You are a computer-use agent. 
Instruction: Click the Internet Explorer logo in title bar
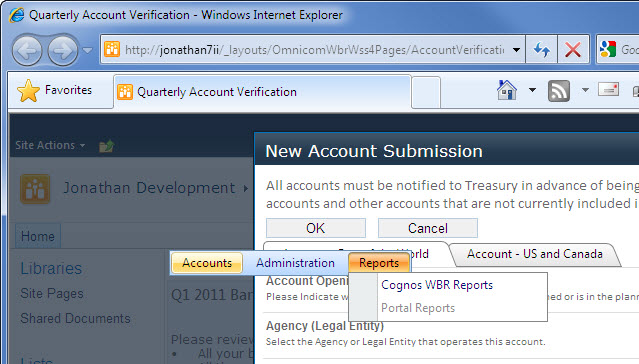(17, 15)
